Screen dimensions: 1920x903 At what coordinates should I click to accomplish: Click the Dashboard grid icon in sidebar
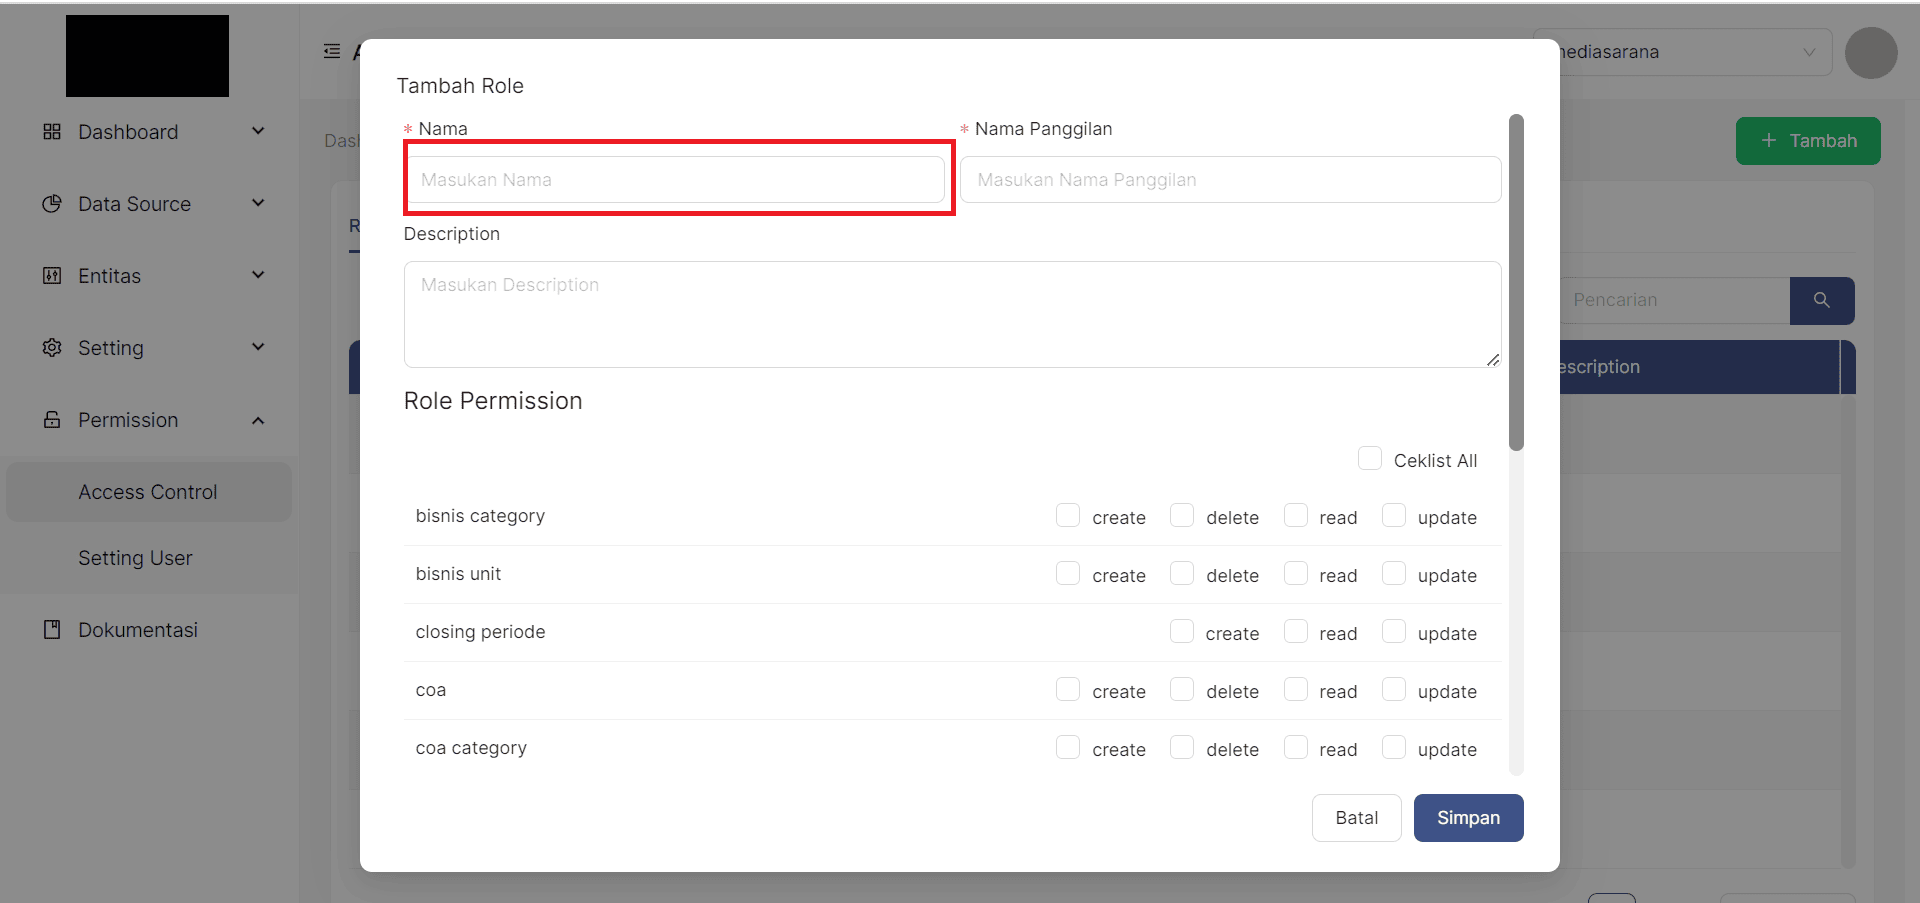coord(52,132)
